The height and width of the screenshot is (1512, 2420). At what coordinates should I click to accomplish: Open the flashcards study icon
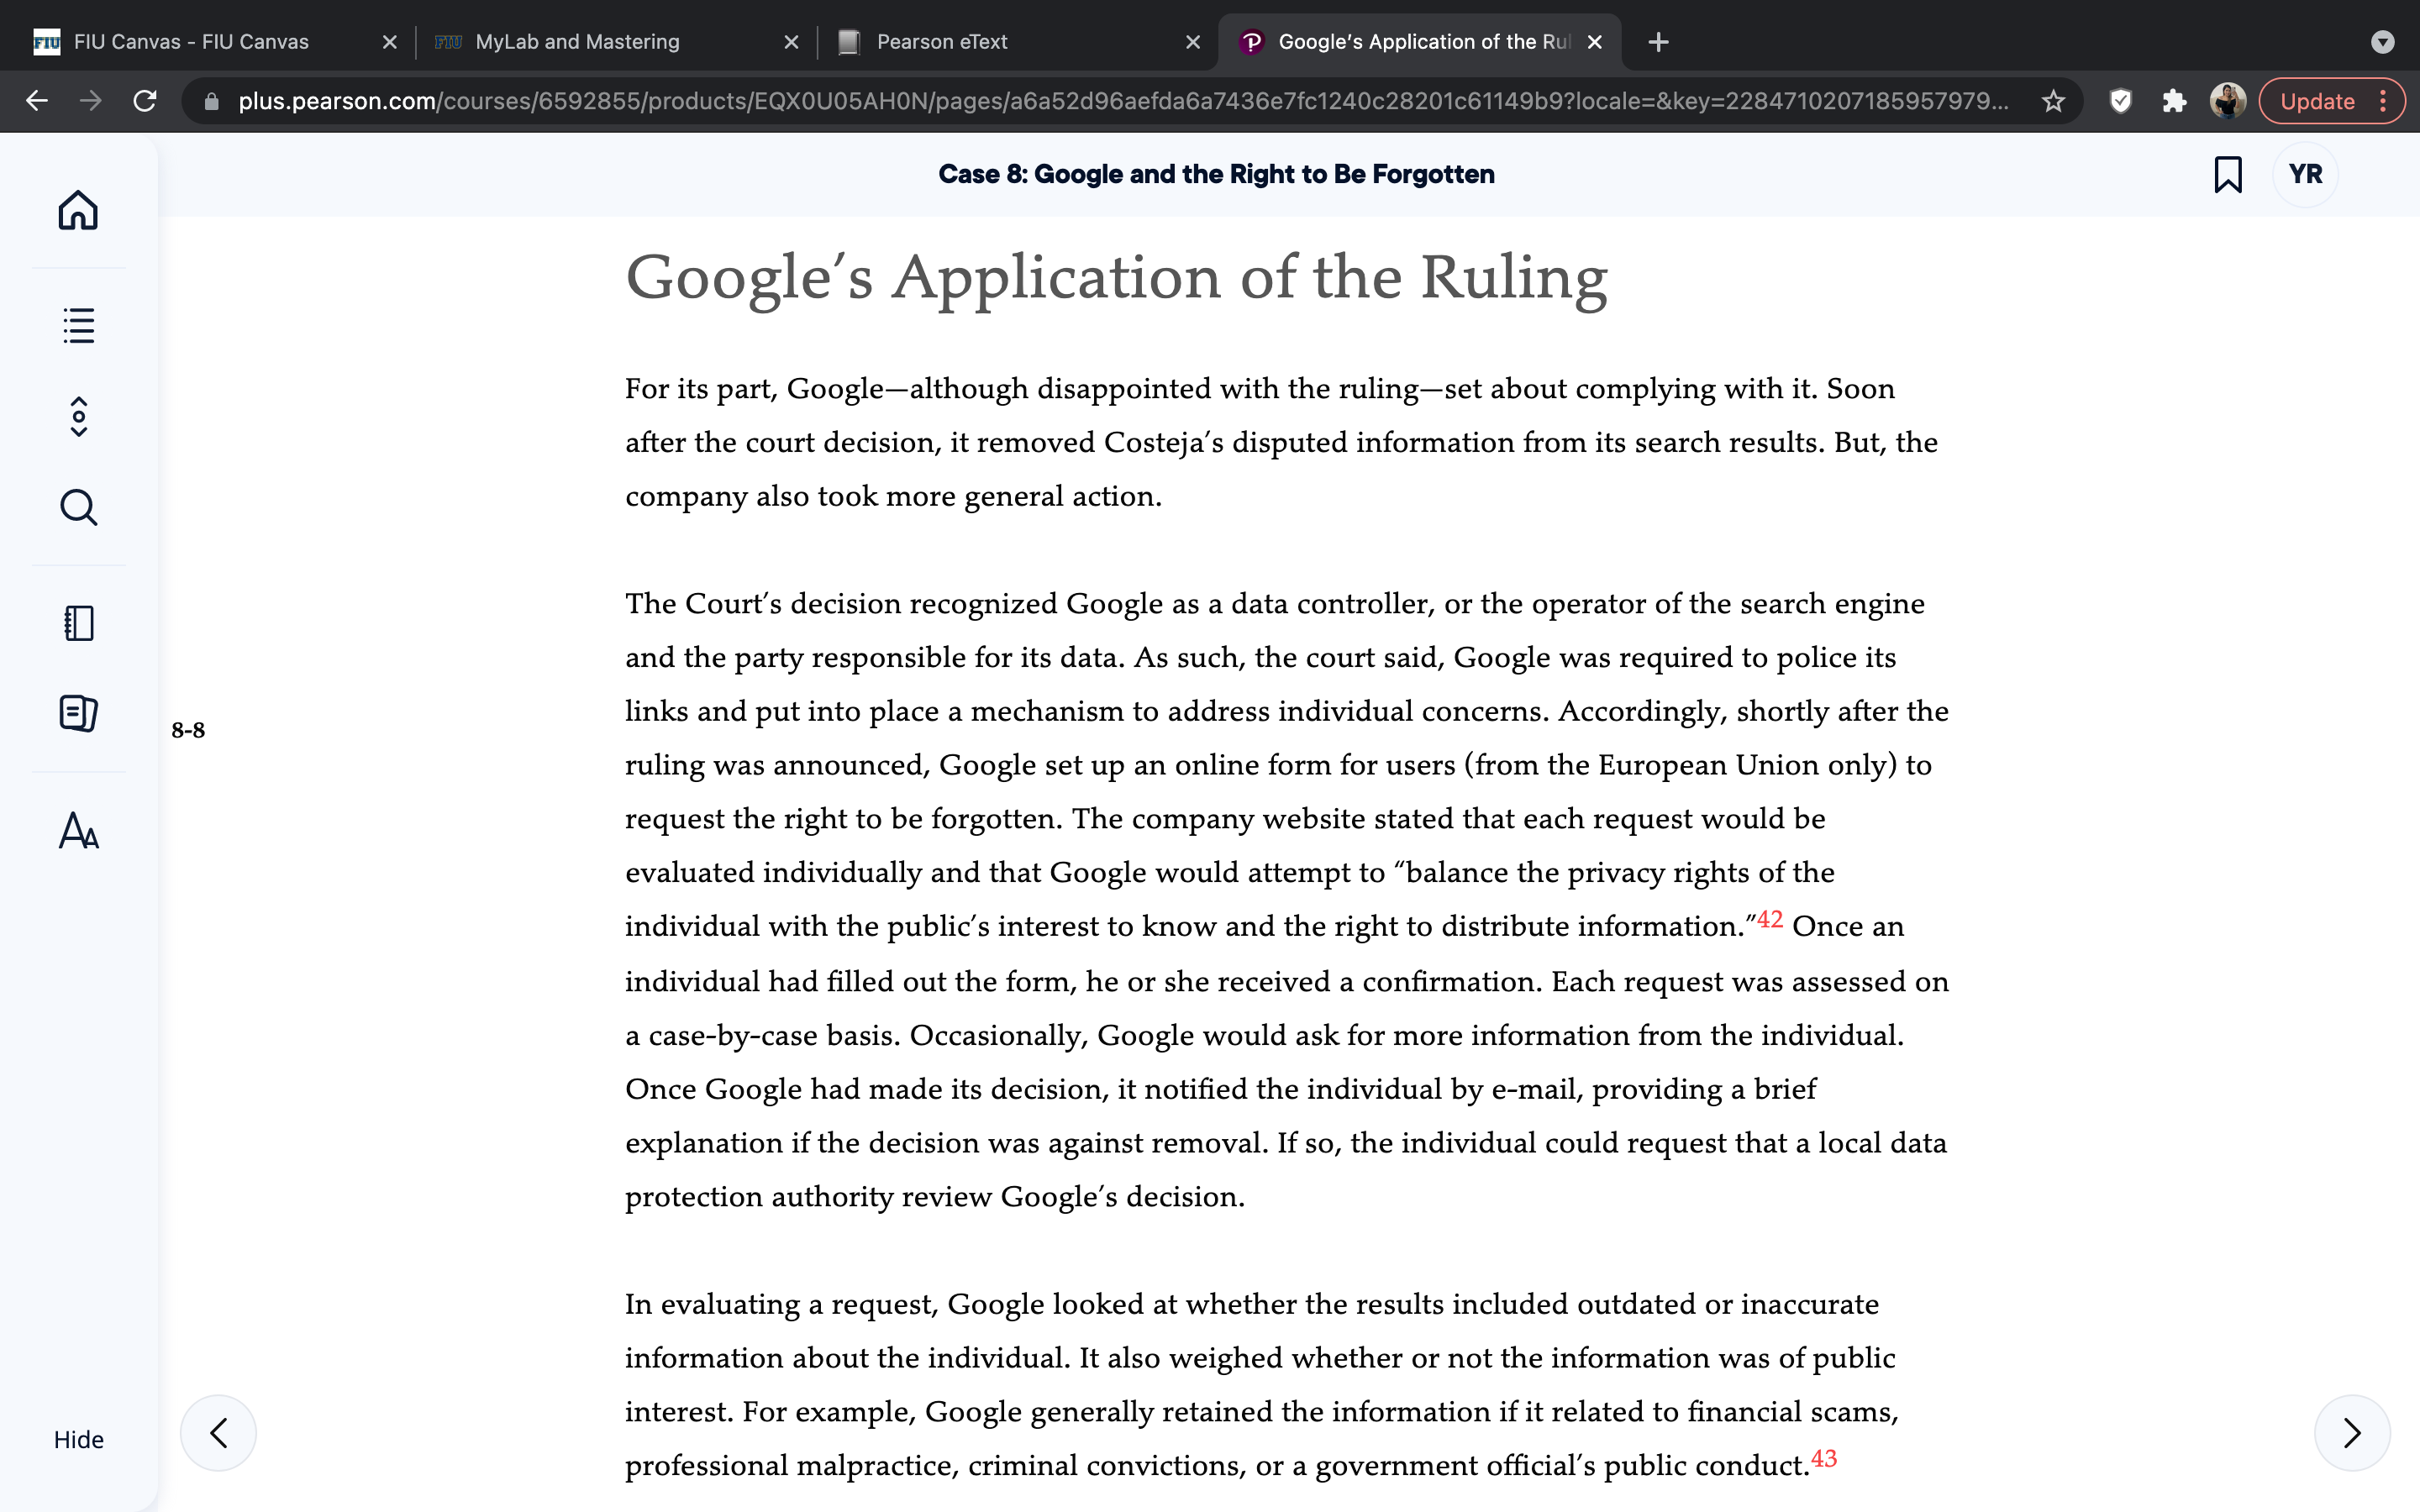click(x=78, y=713)
